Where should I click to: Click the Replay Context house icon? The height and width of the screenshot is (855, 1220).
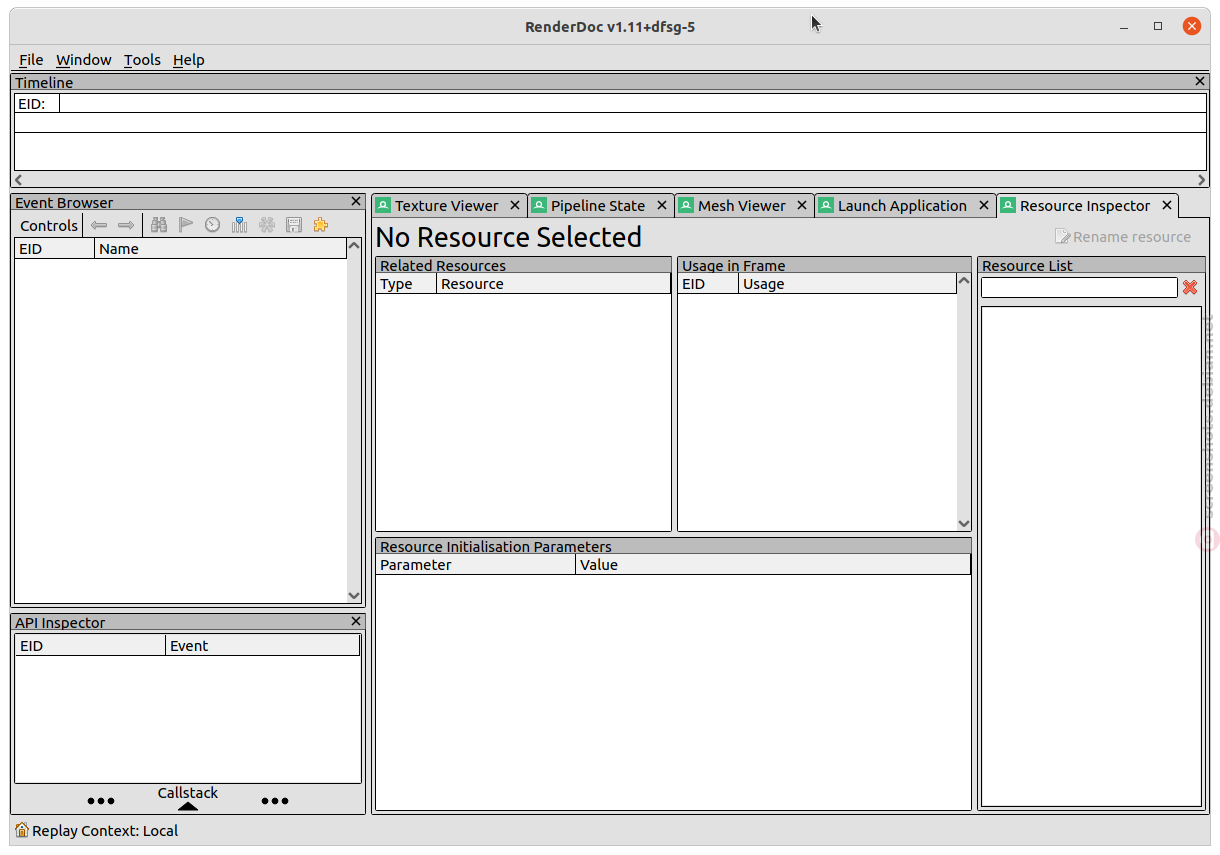pos(22,830)
